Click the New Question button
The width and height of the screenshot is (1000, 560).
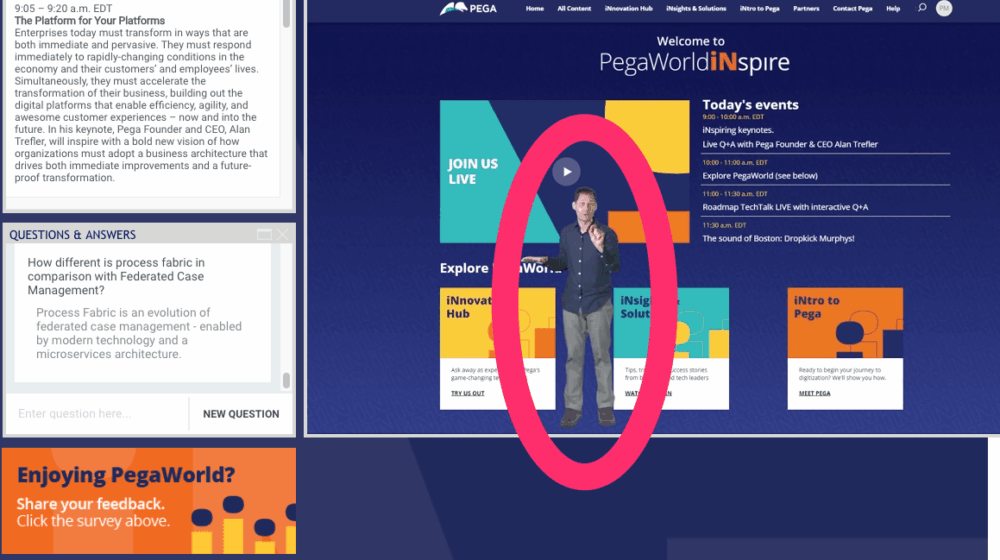(x=241, y=413)
